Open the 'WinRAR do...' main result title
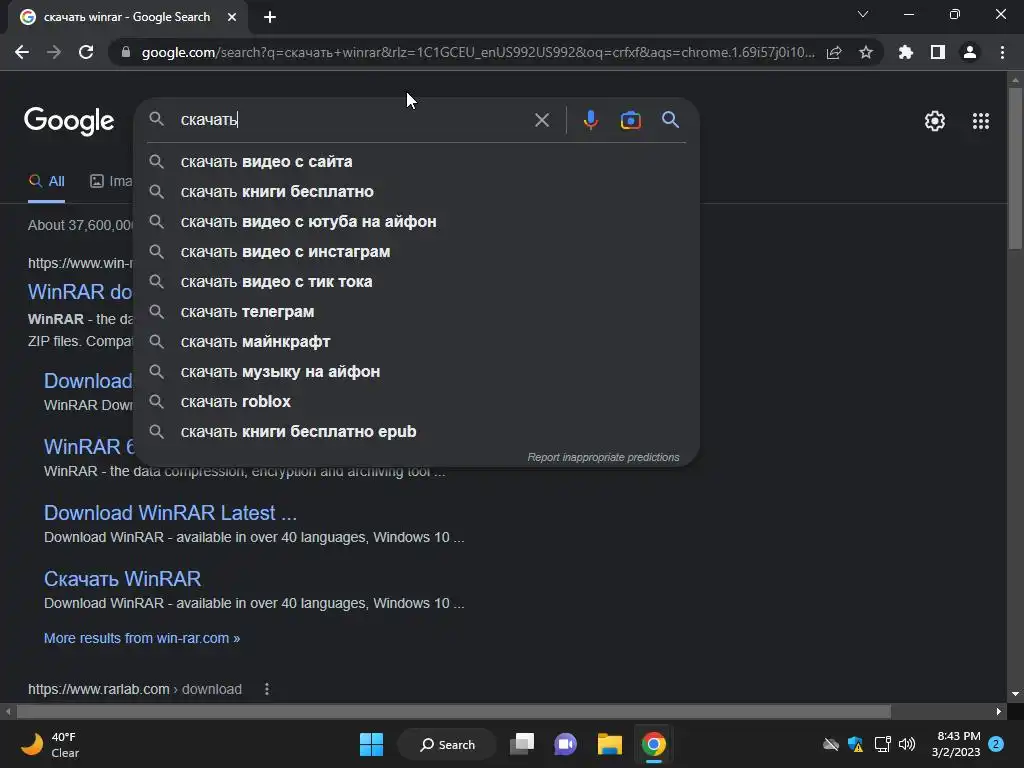Viewport: 1024px width, 768px height. (80, 292)
